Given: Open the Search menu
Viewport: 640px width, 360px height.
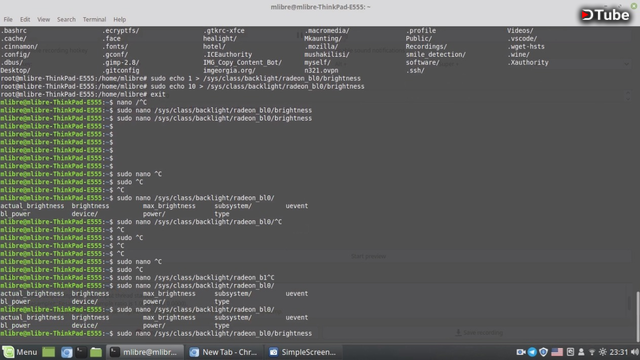Looking at the screenshot, I should coord(66,19).
